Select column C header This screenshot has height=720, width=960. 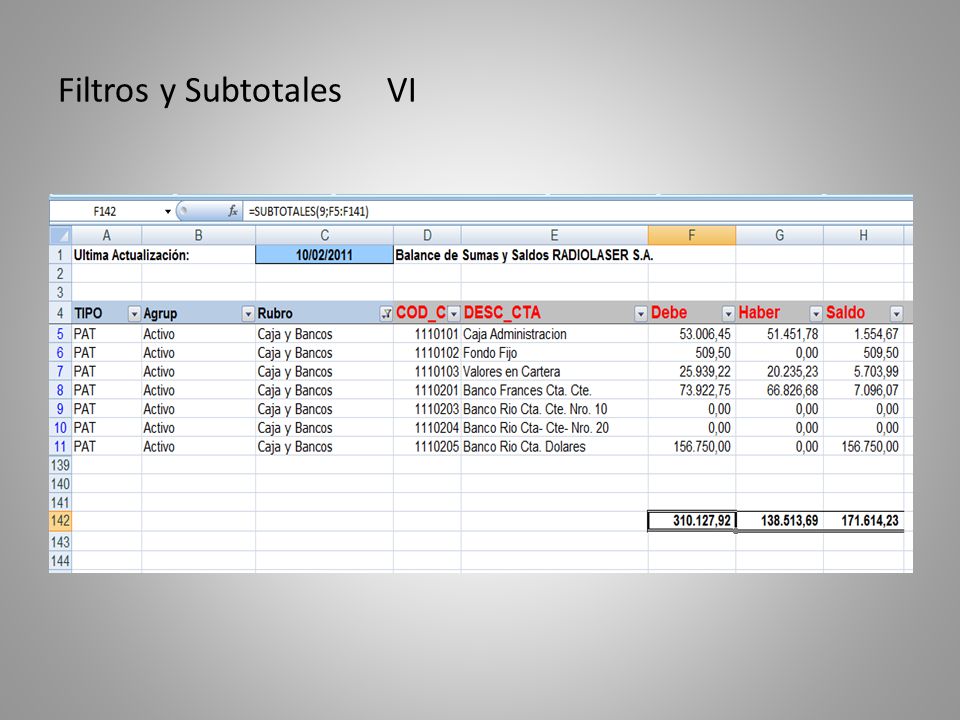click(x=324, y=235)
